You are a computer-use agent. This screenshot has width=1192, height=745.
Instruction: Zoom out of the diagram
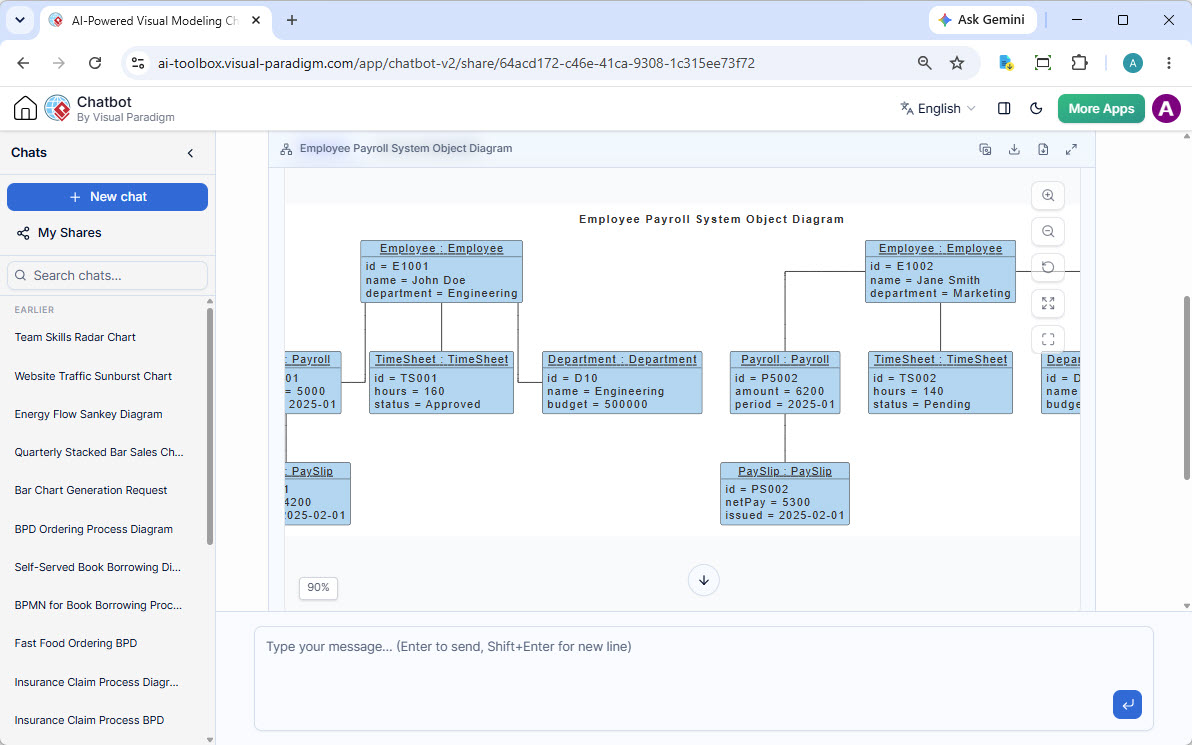1048,231
